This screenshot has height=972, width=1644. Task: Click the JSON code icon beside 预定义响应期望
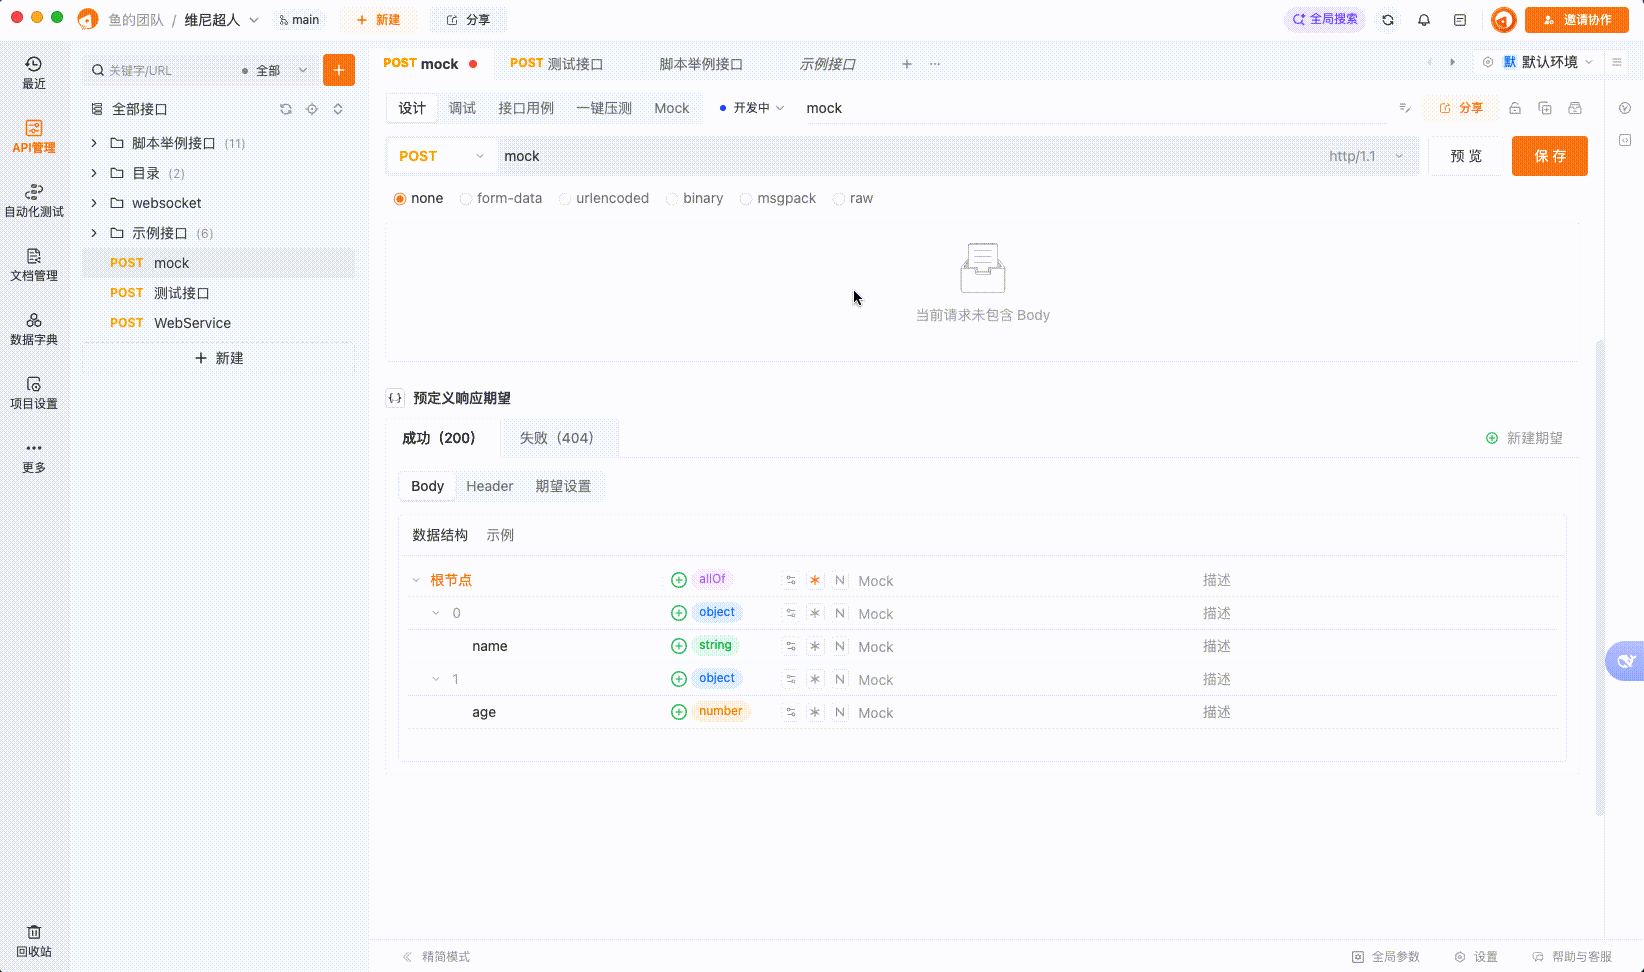(x=395, y=397)
